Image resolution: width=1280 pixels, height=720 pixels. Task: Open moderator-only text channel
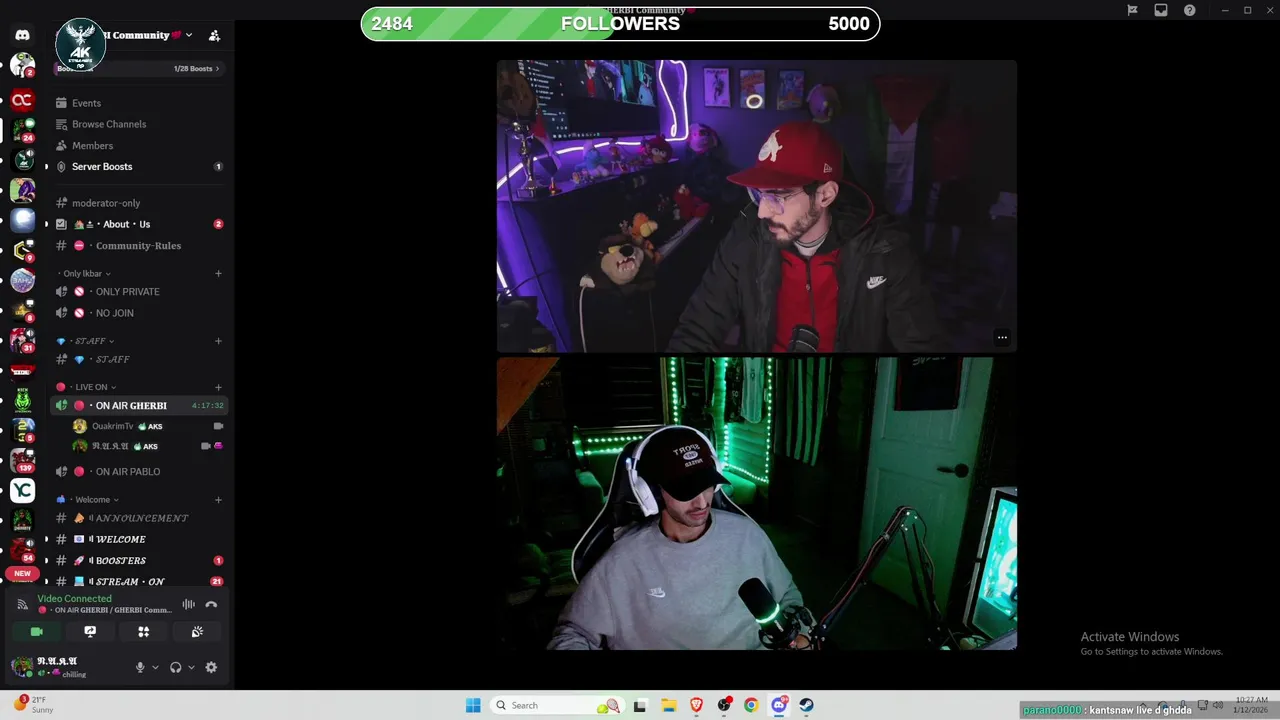[139, 203]
